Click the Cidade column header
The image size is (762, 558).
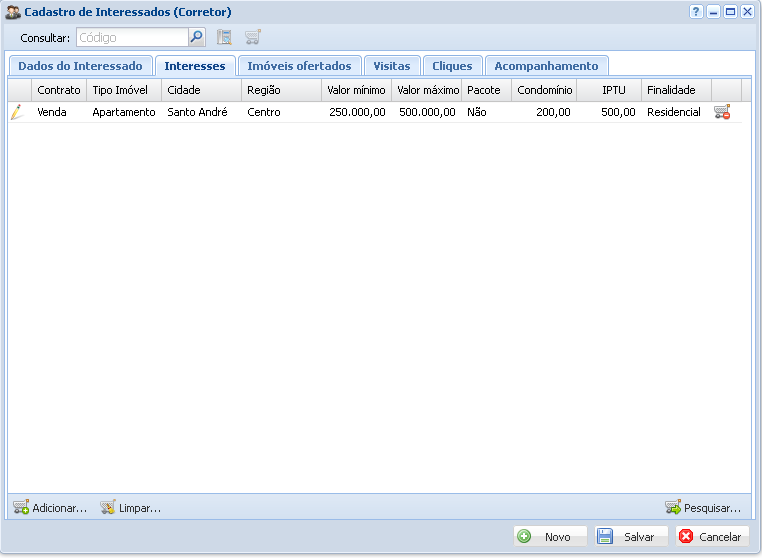click(184, 90)
